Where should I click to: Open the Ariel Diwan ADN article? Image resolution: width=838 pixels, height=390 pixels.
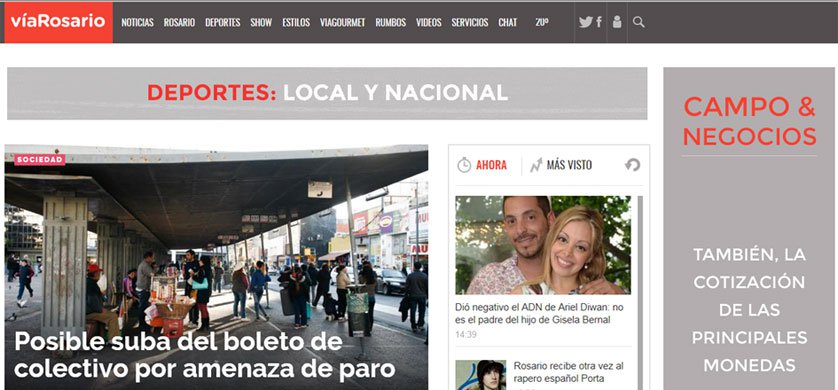point(539,314)
